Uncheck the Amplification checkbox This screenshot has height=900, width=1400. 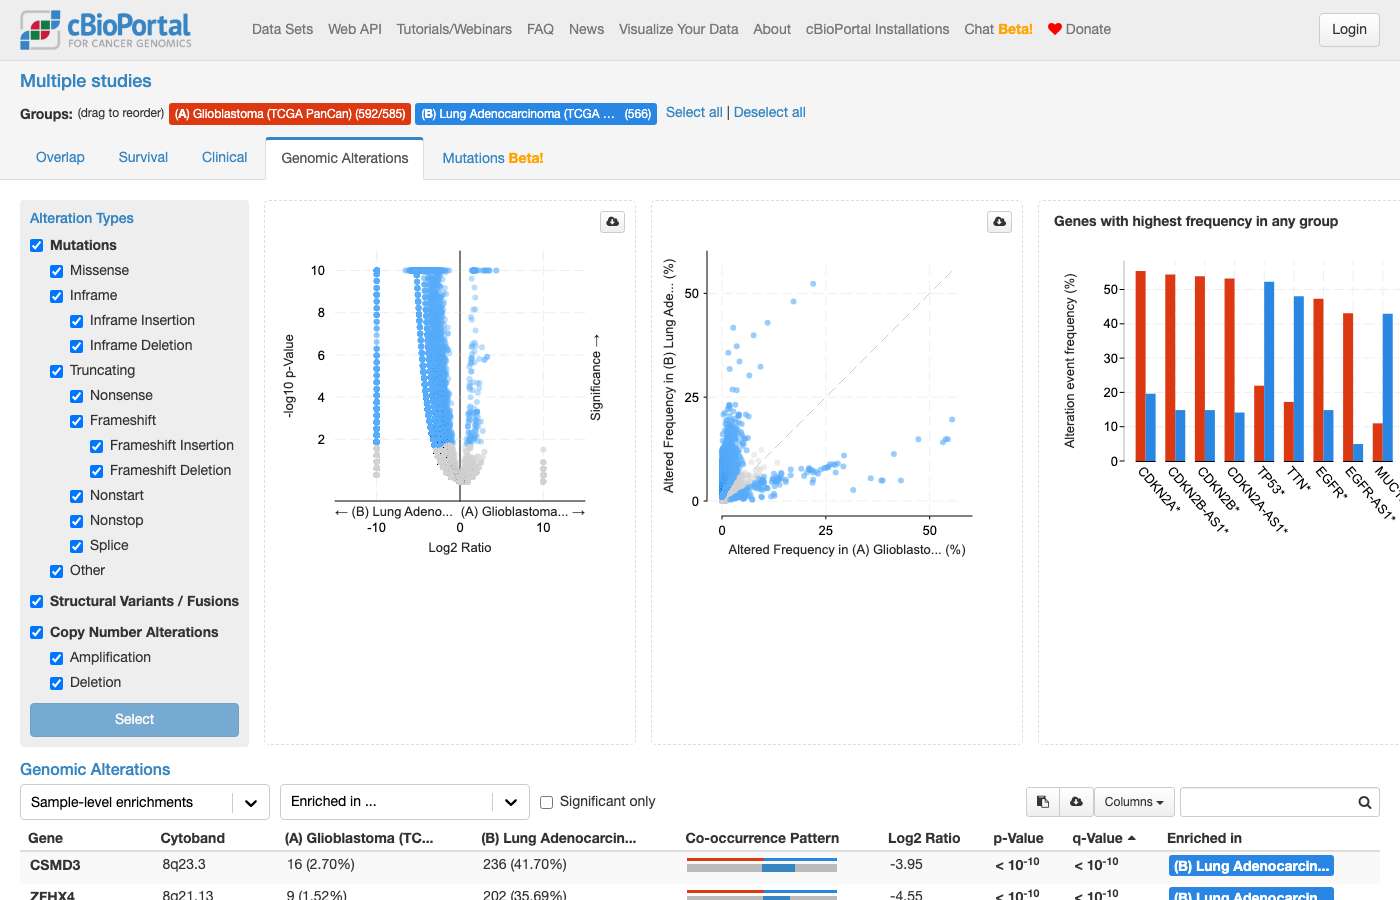coord(57,658)
